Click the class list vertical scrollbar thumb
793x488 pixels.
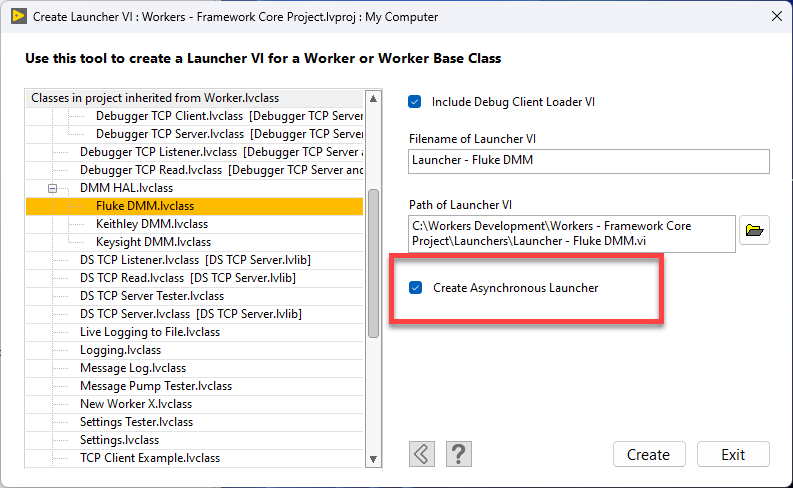click(x=373, y=264)
